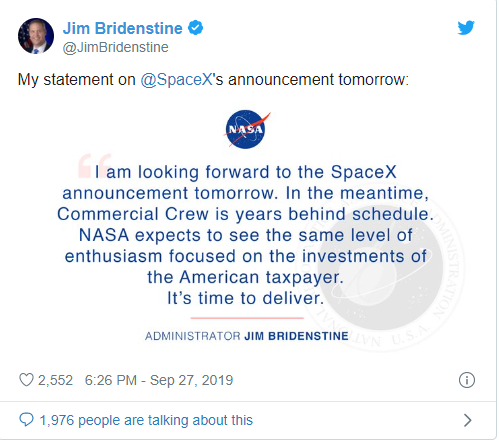Like the tweet with the heart icon
499x443 pixels.
[26, 380]
